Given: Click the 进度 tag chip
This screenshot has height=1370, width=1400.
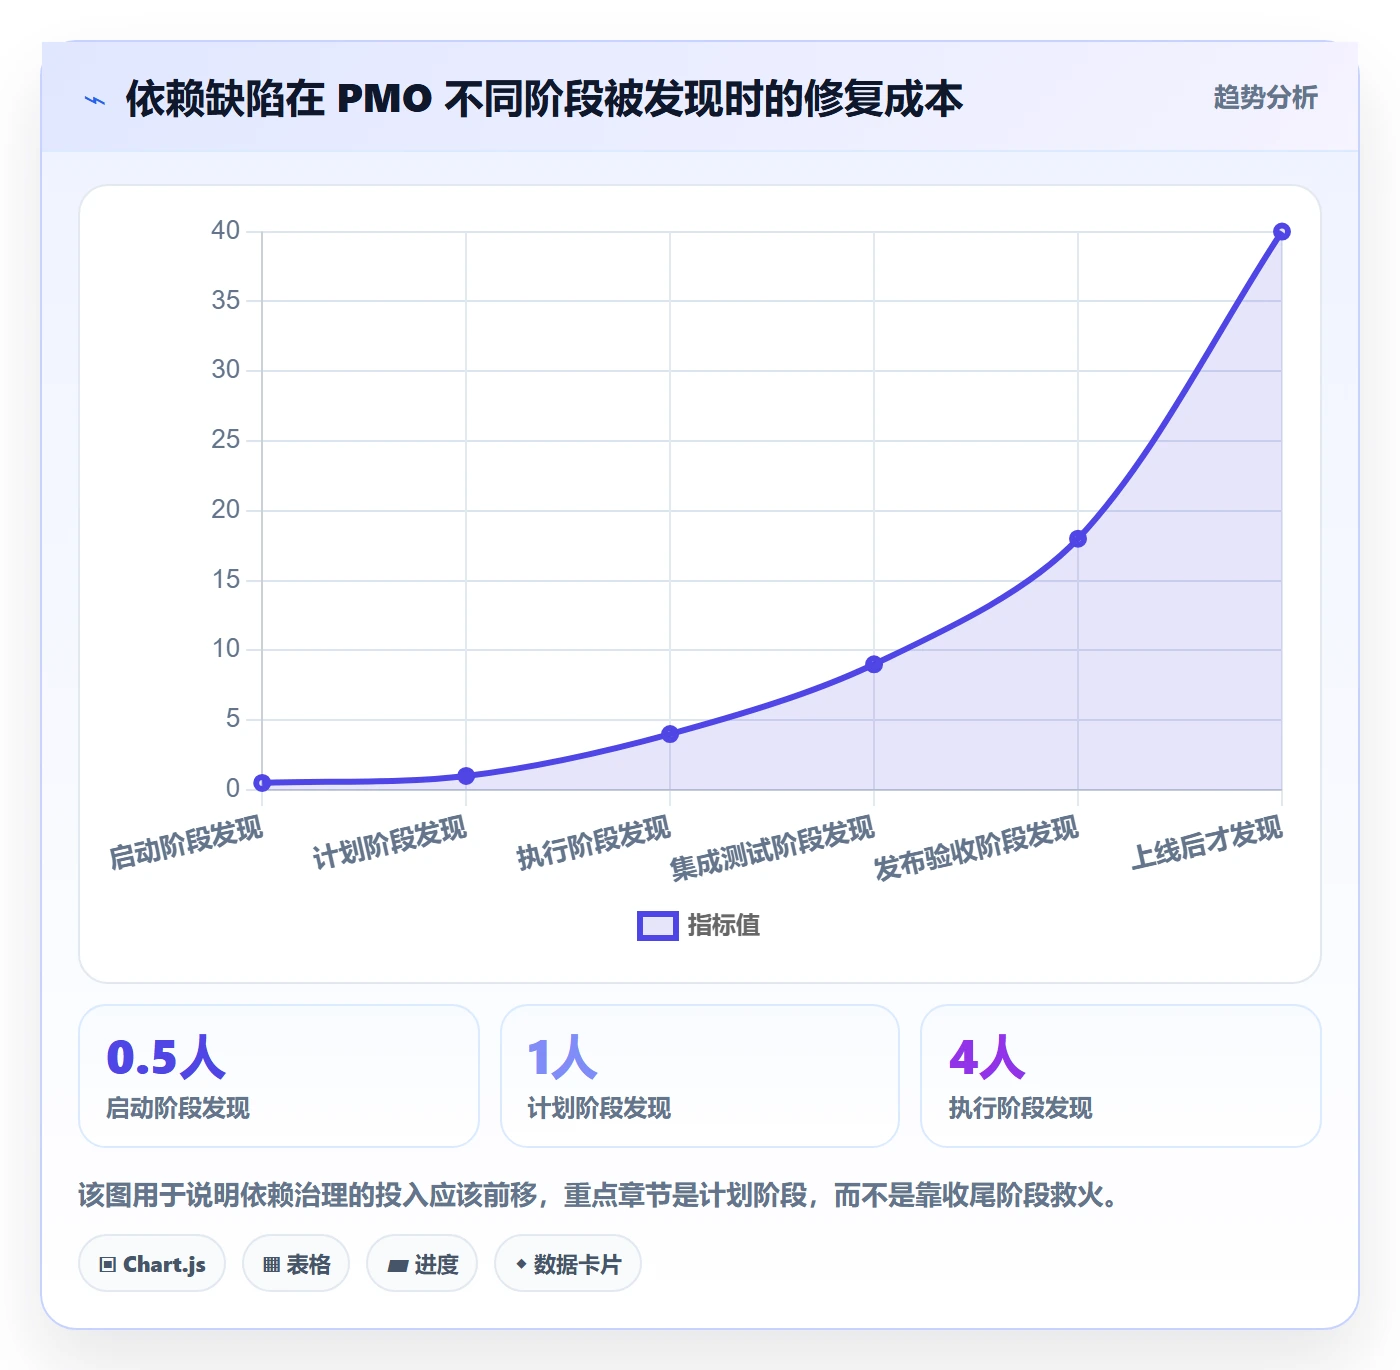Looking at the screenshot, I should tap(422, 1264).
